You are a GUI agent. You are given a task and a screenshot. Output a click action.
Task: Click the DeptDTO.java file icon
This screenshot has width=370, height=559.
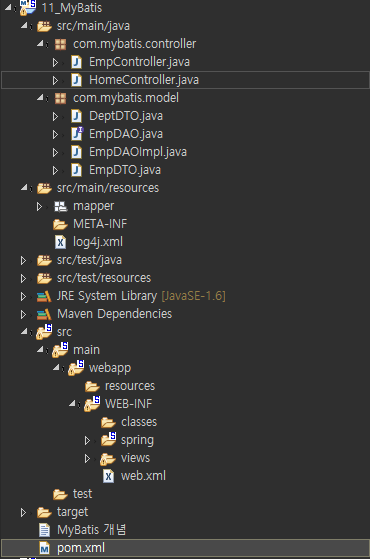coord(76,116)
